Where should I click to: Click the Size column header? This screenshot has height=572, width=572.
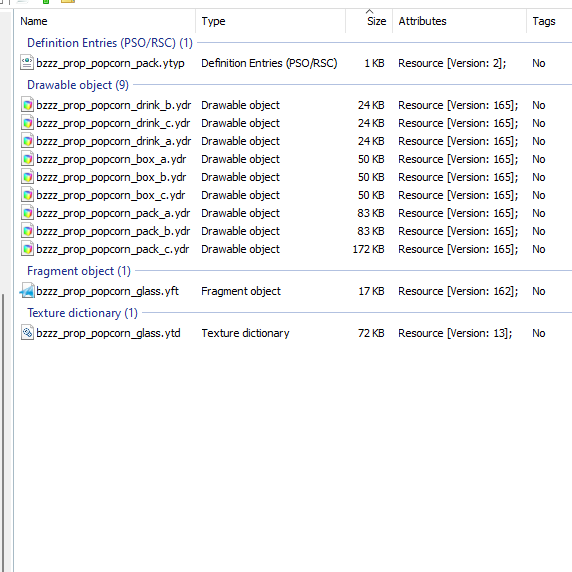point(369,21)
